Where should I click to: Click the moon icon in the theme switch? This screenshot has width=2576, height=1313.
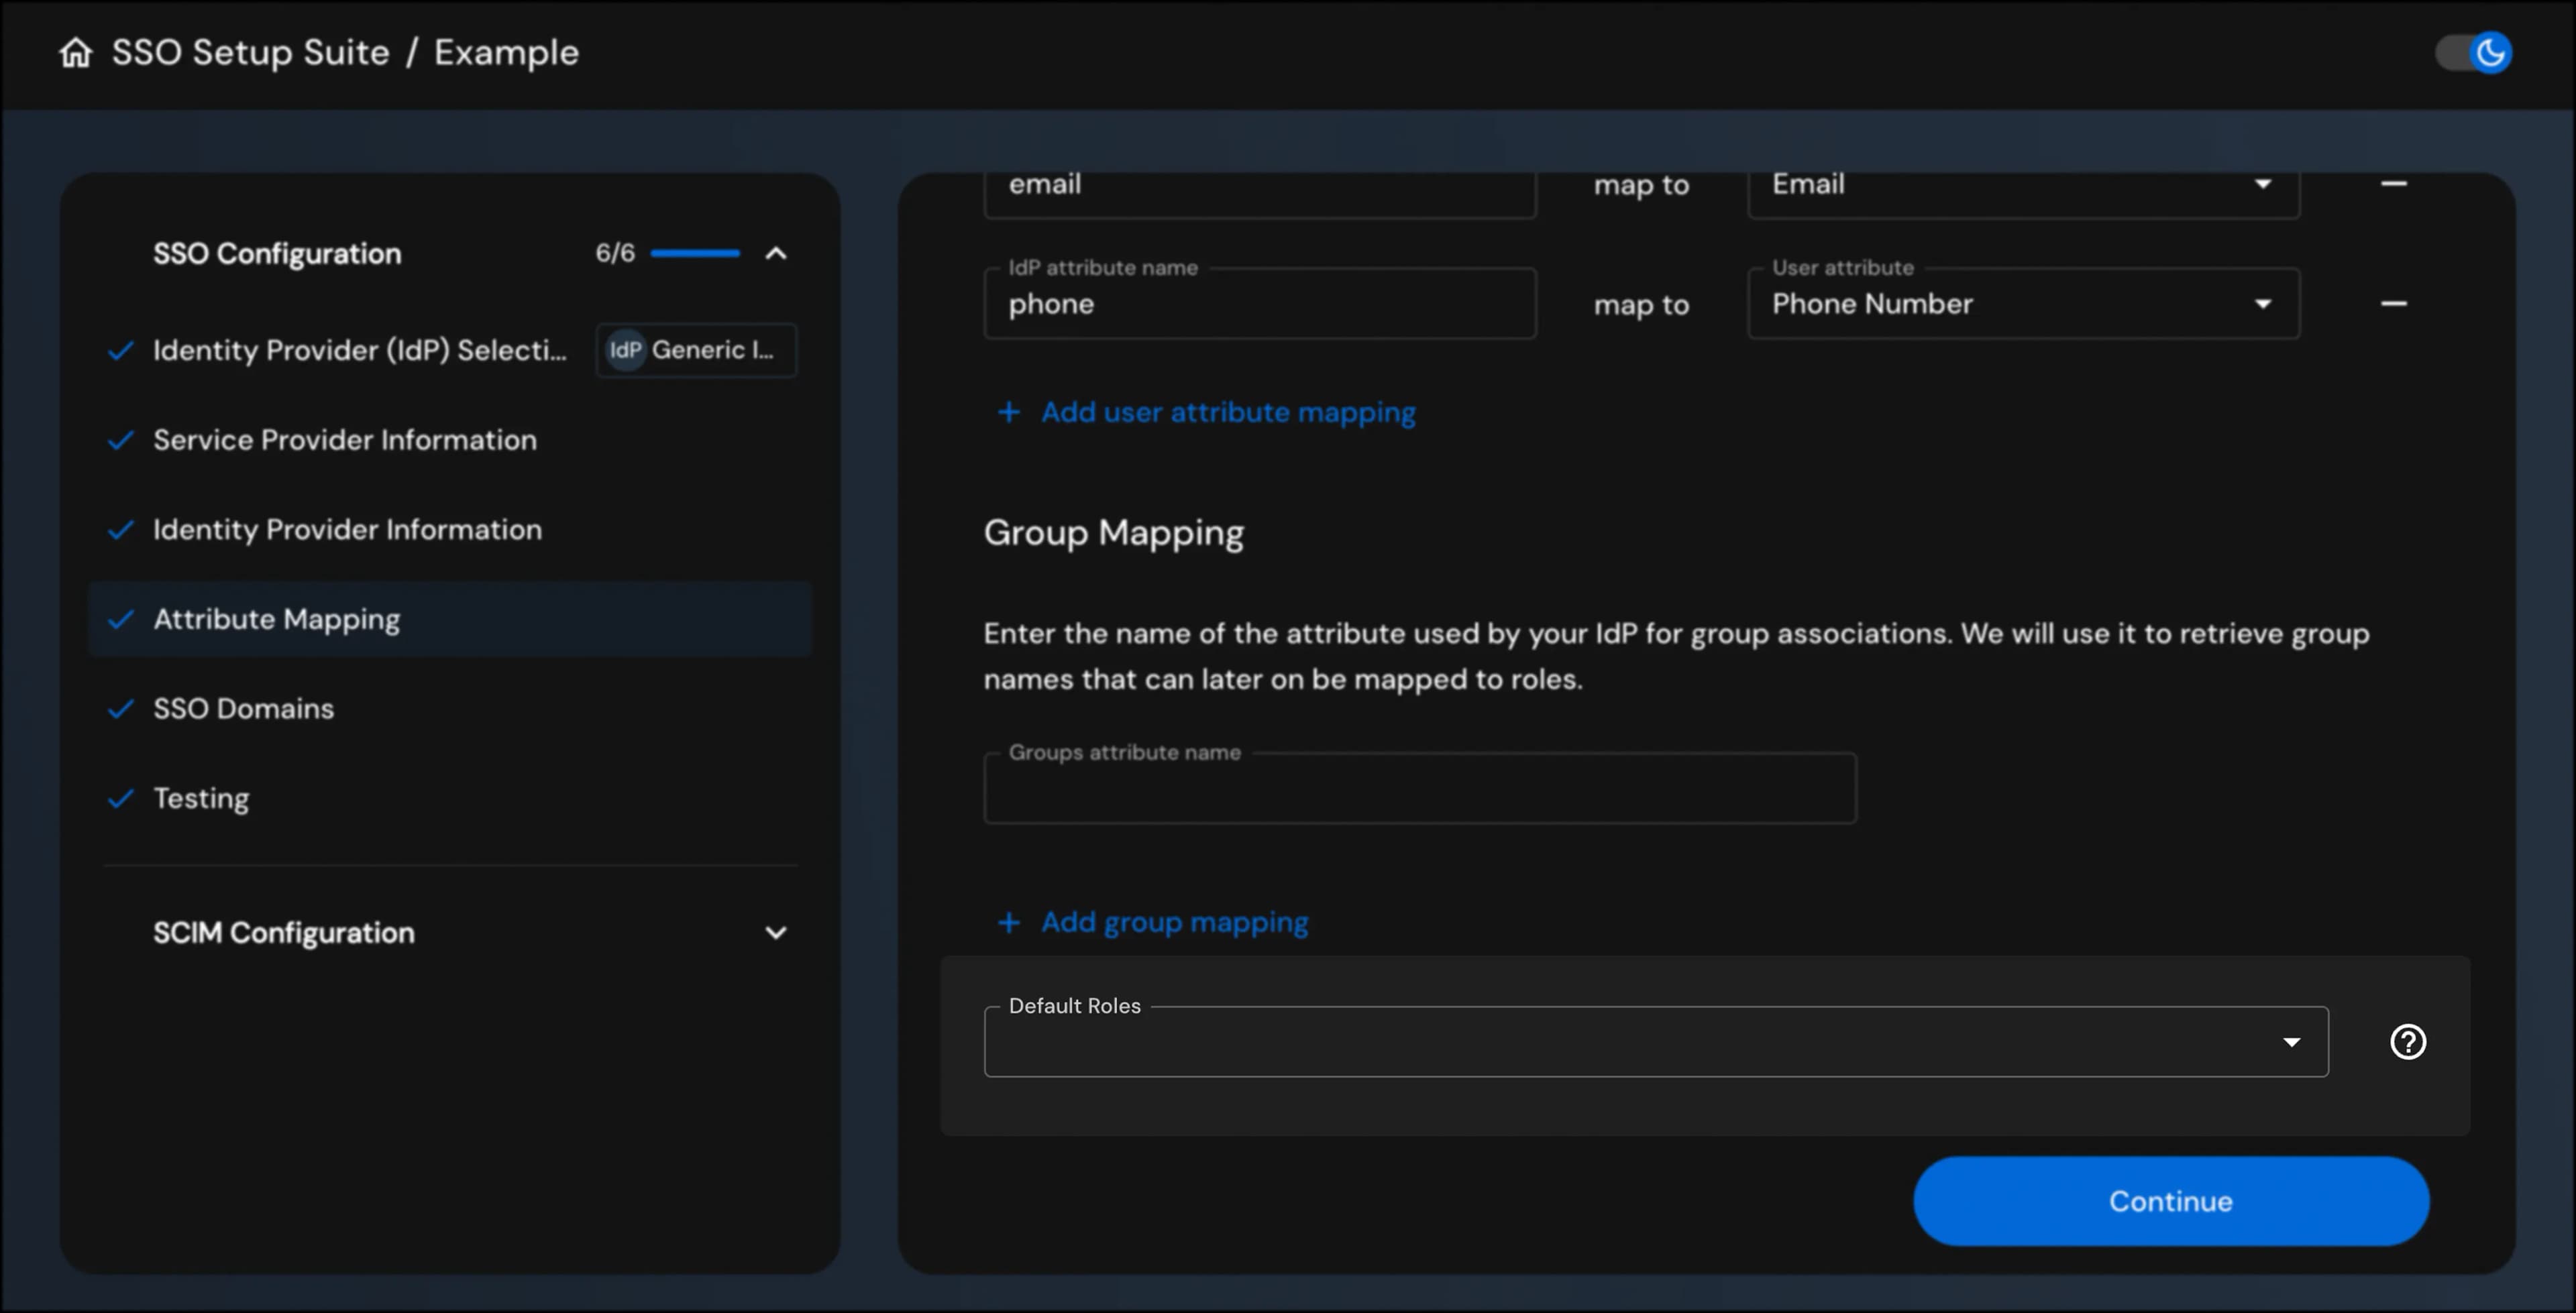tap(2491, 52)
